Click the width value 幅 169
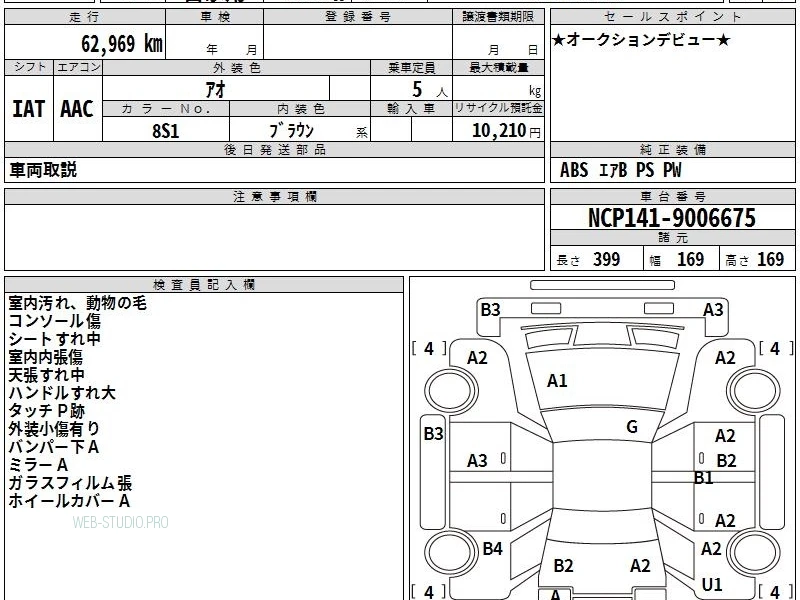The width and height of the screenshot is (800, 600). click(x=677, y=259)
